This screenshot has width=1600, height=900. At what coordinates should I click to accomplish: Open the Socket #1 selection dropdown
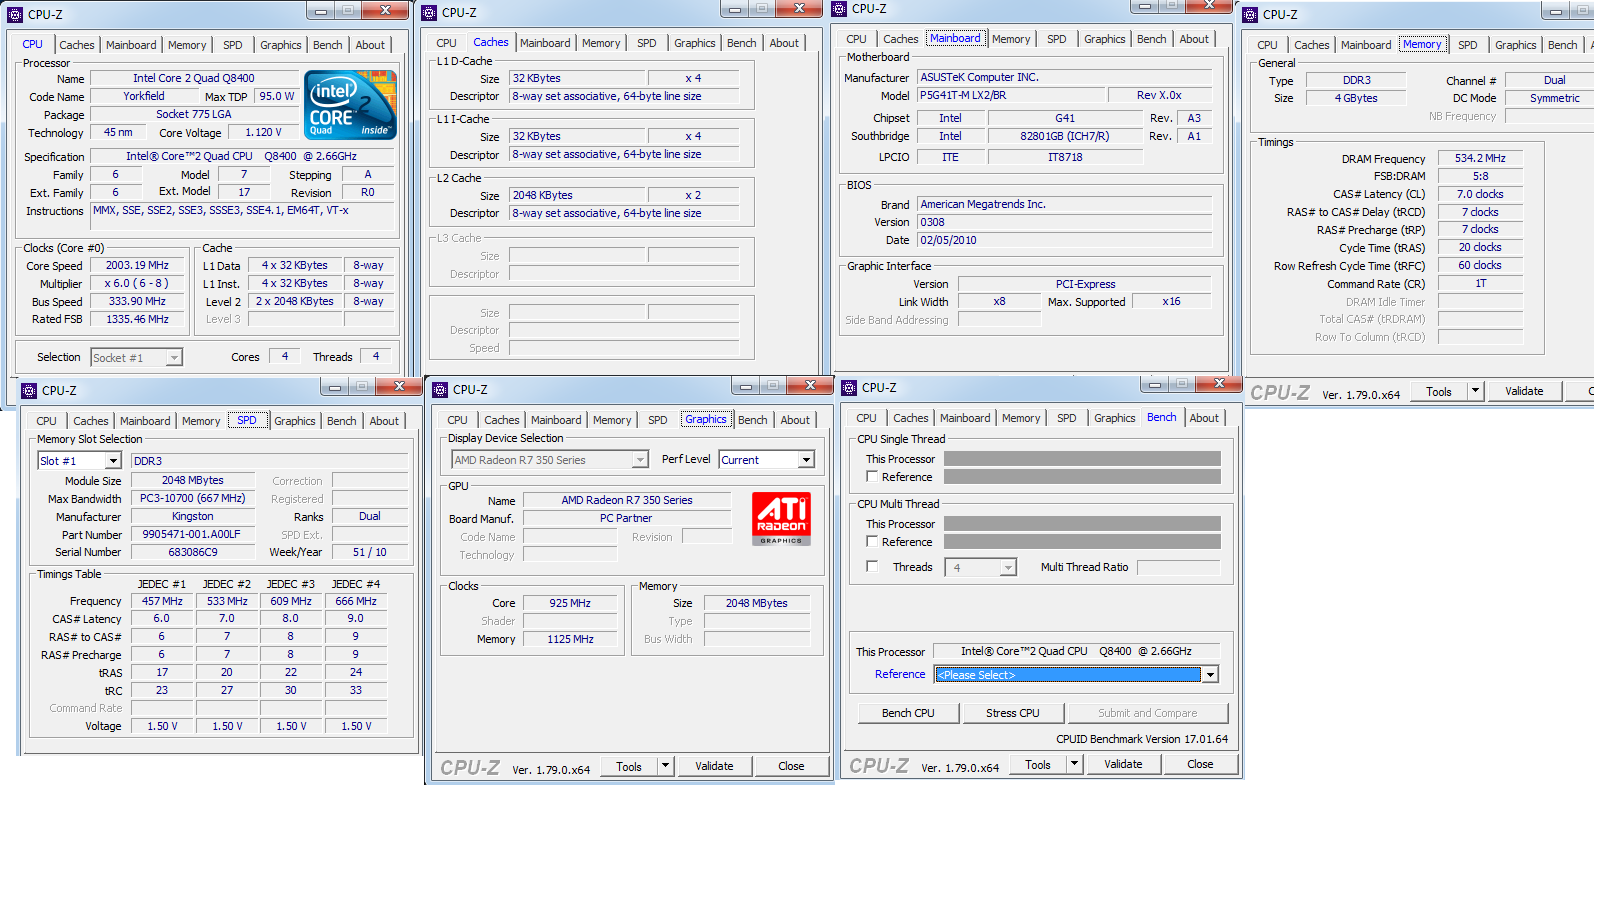click(174, 358)
